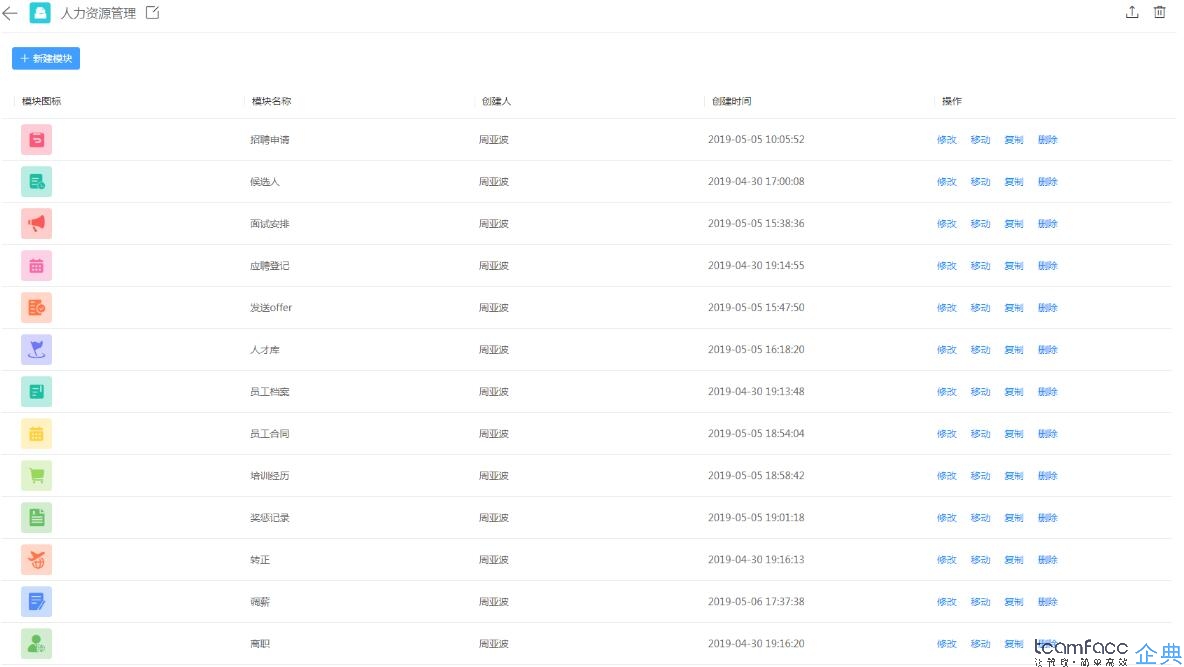Viewport: 1184px width, 667px height.
Task: Click the 操作 column header
Action: (951, 101)
